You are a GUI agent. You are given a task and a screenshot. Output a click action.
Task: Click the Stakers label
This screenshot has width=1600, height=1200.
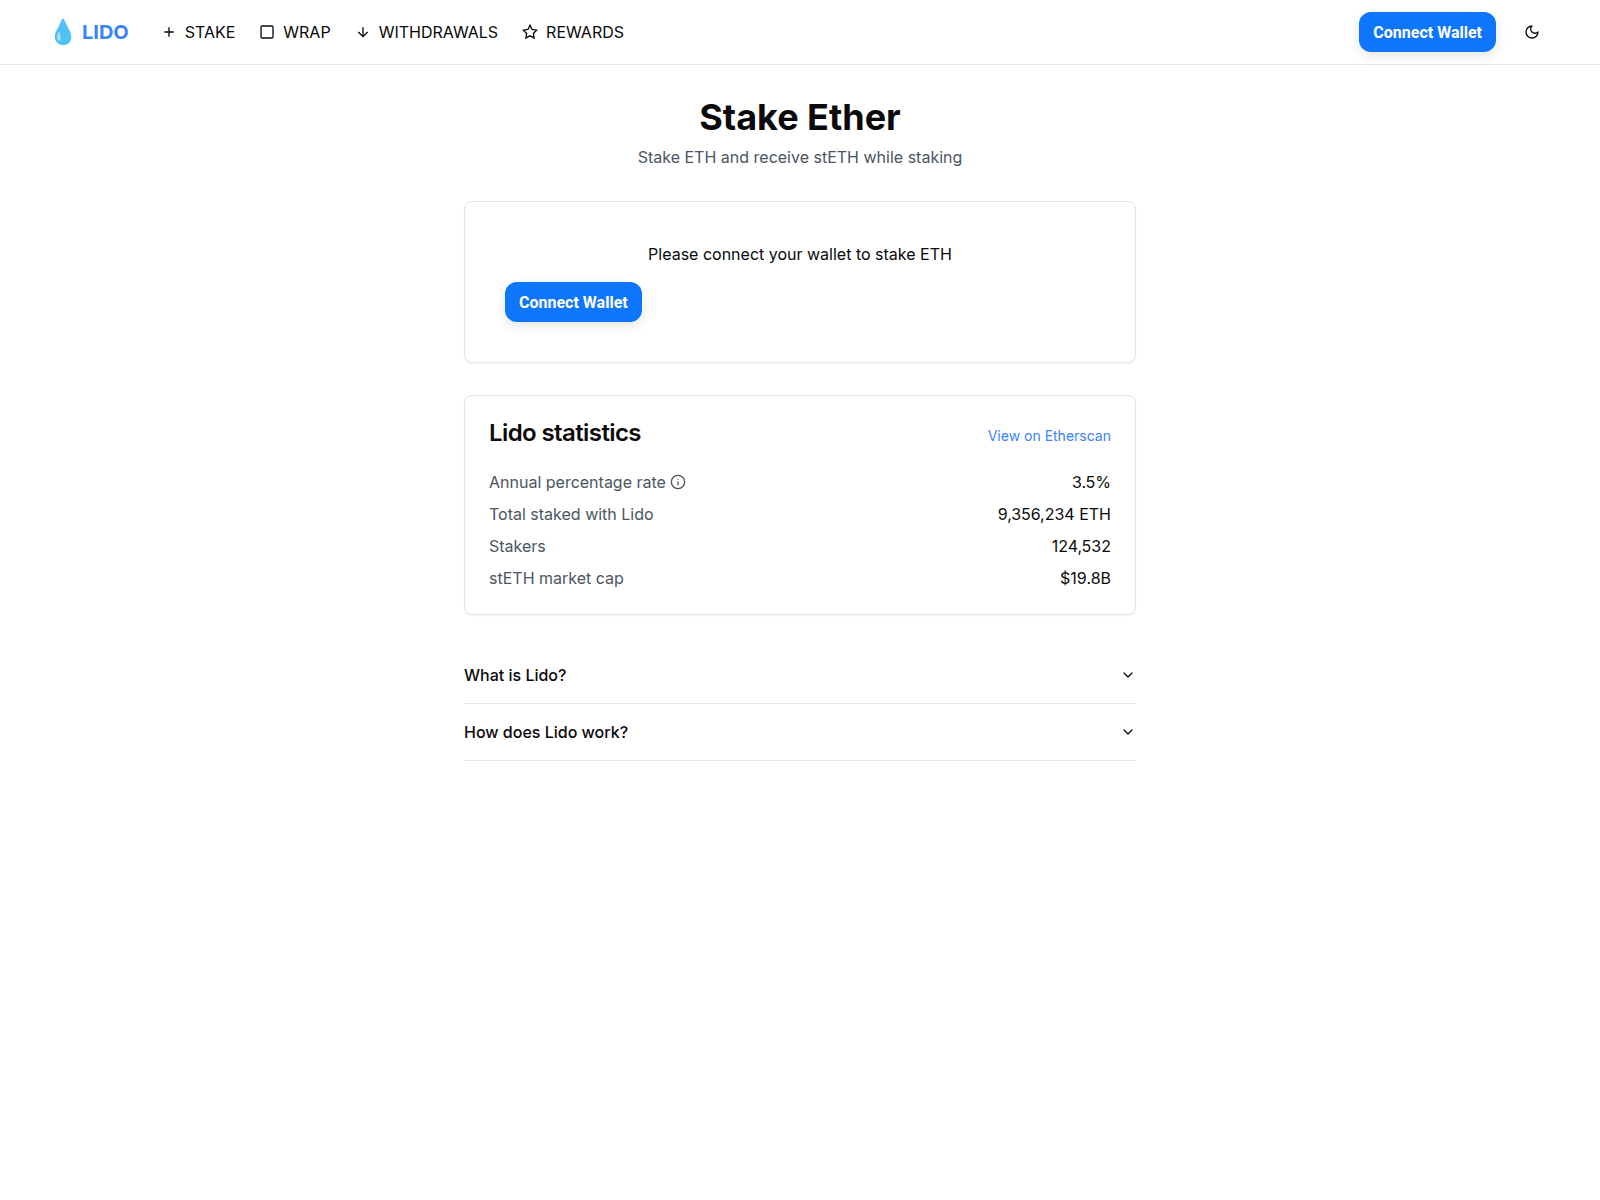point(517,546)
